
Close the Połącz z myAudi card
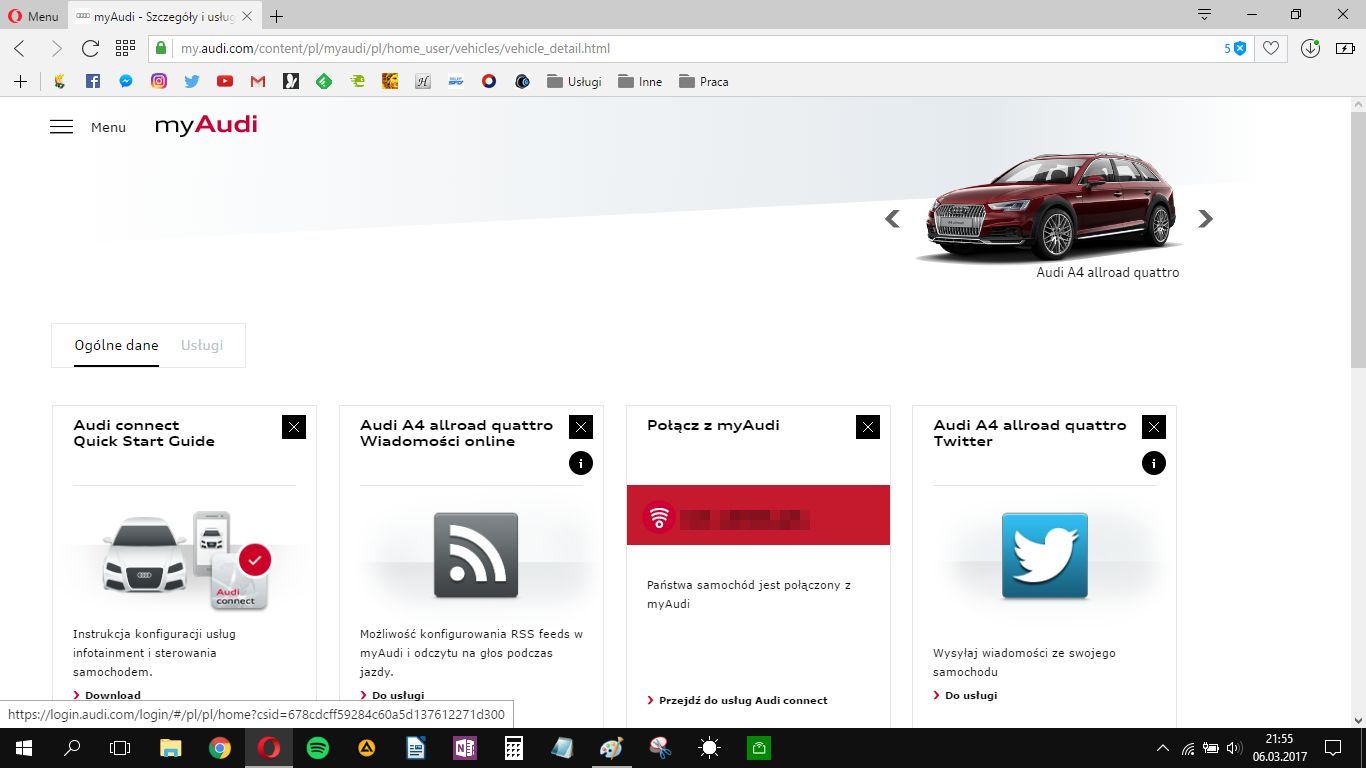868,427
